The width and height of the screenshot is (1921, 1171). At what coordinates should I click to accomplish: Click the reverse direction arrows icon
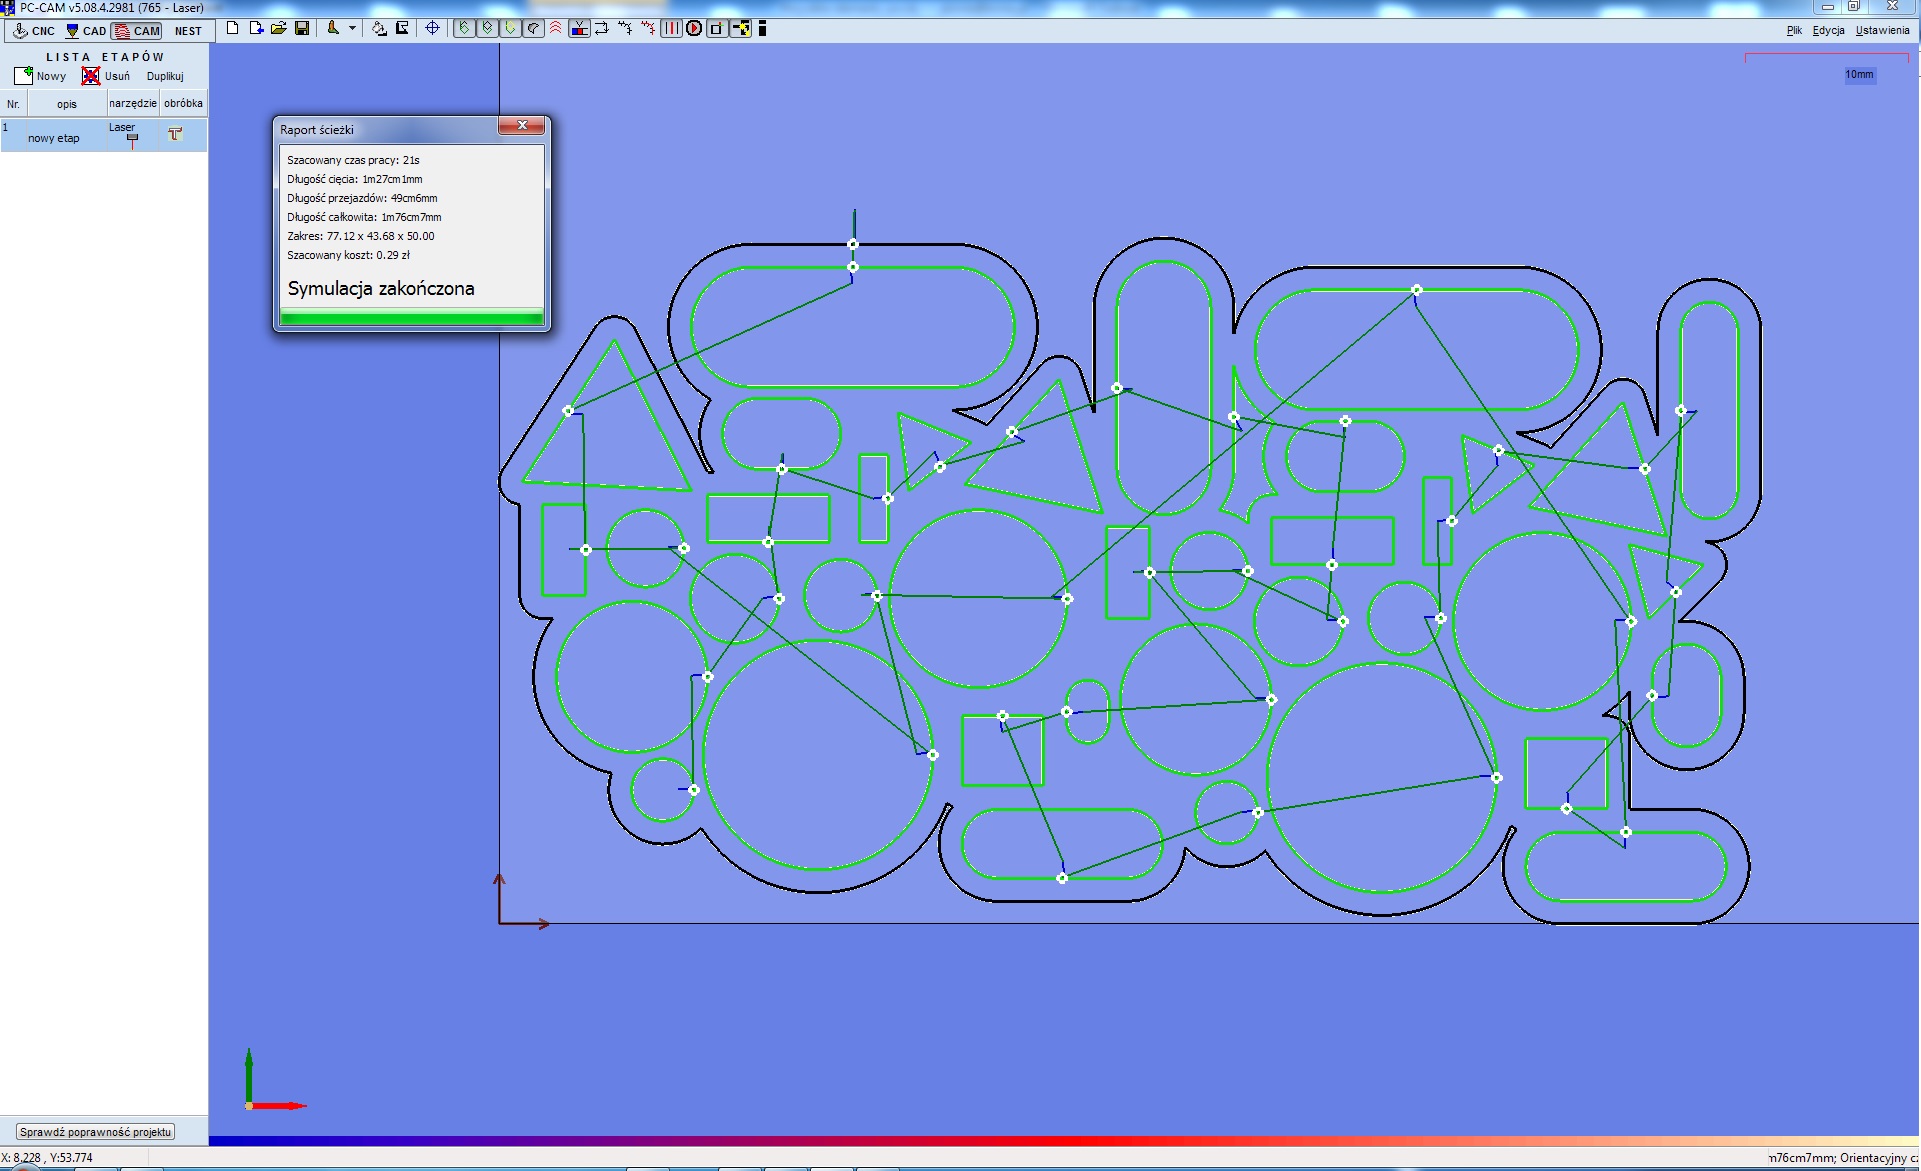point(602,29)
